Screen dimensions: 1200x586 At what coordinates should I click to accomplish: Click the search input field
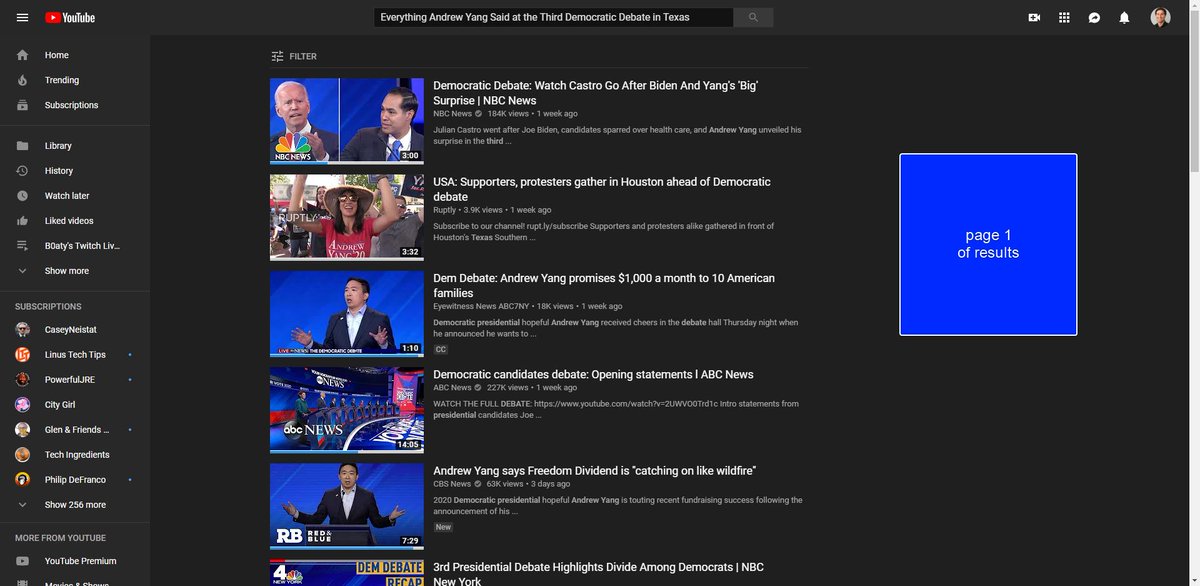coord(553,17)
